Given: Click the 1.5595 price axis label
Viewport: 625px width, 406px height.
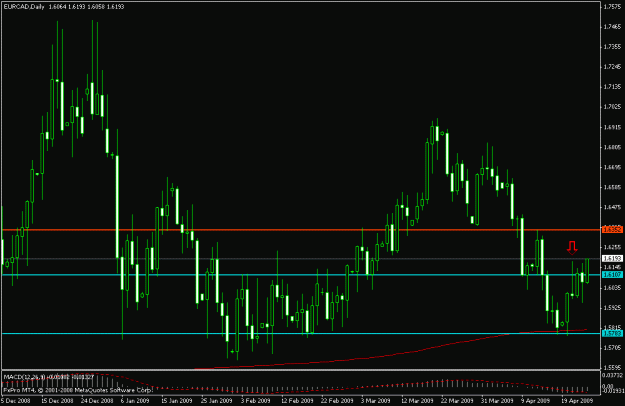Looking at the screenshot, I should (613, 367).
